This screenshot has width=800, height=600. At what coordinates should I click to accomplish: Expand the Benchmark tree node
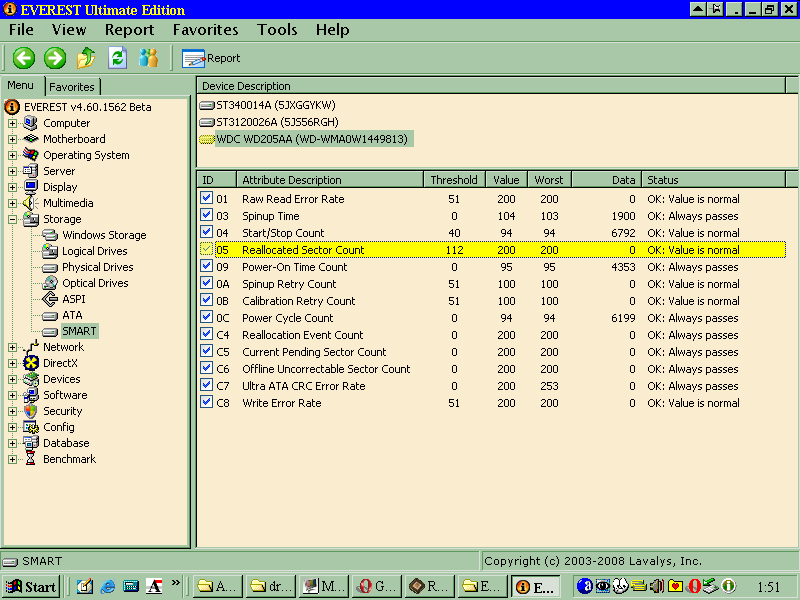13,459
